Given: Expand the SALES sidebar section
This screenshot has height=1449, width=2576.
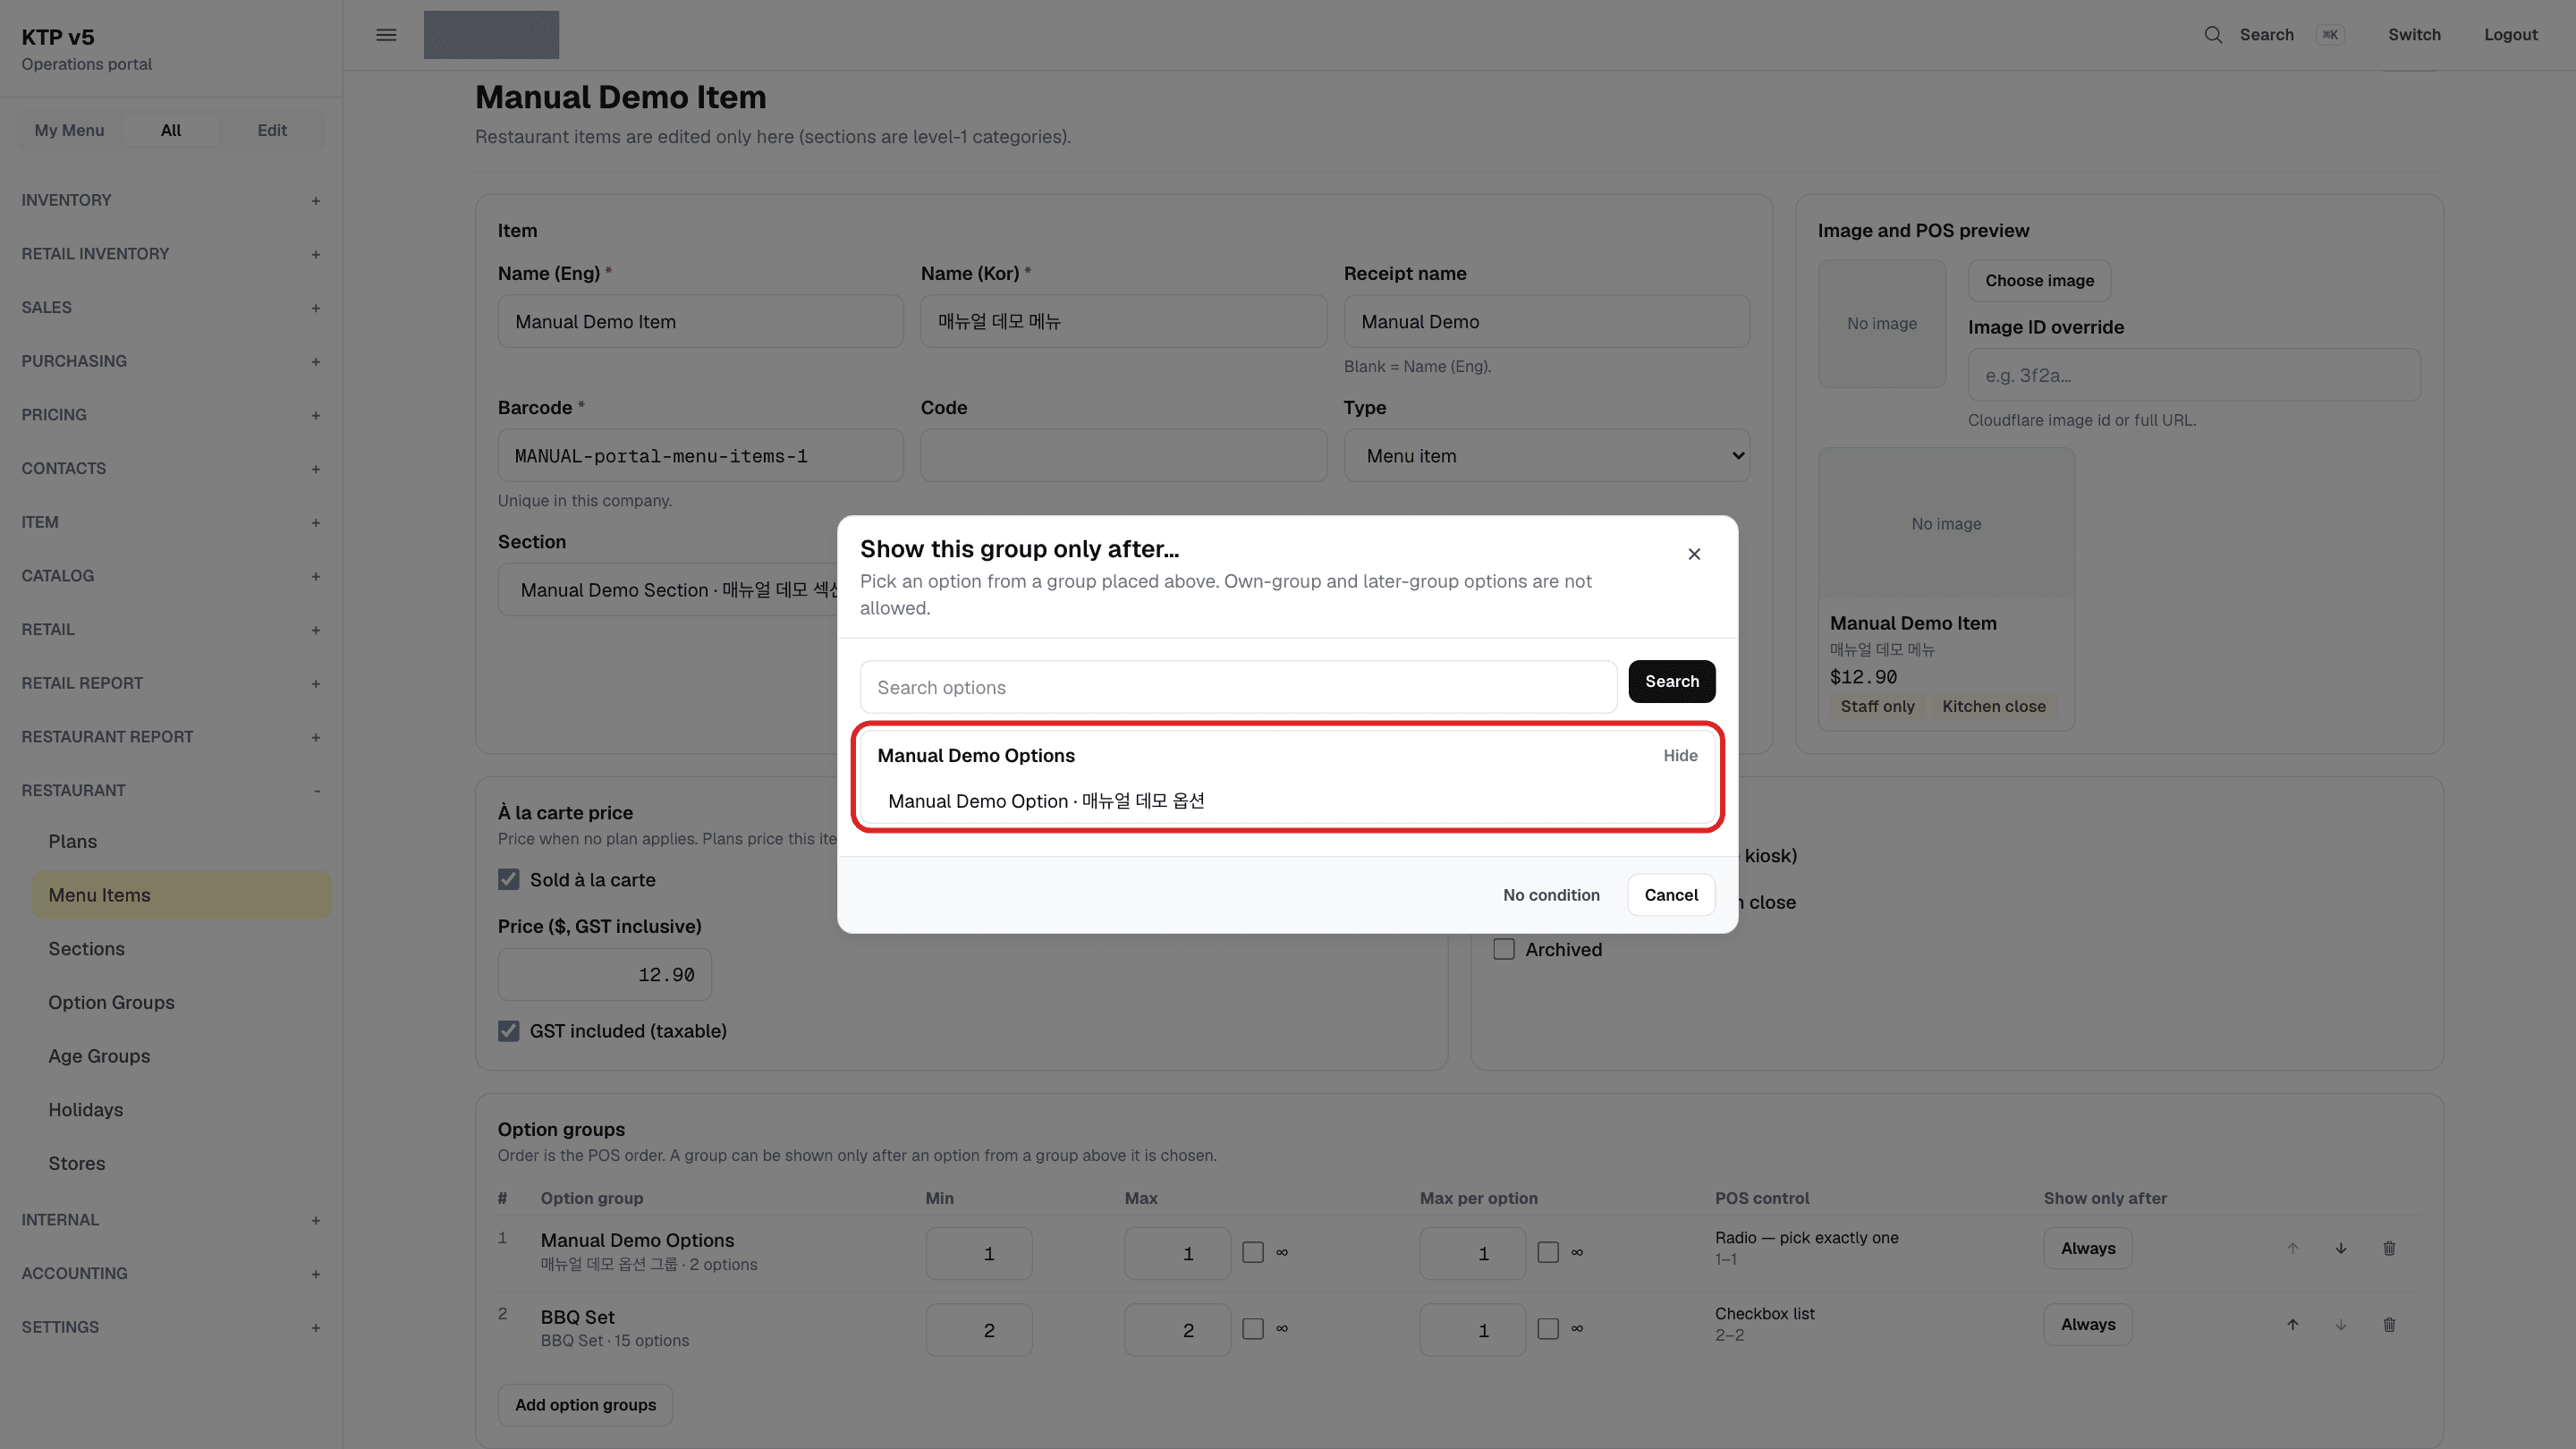Looking at the screenshot, I should 171,307.
